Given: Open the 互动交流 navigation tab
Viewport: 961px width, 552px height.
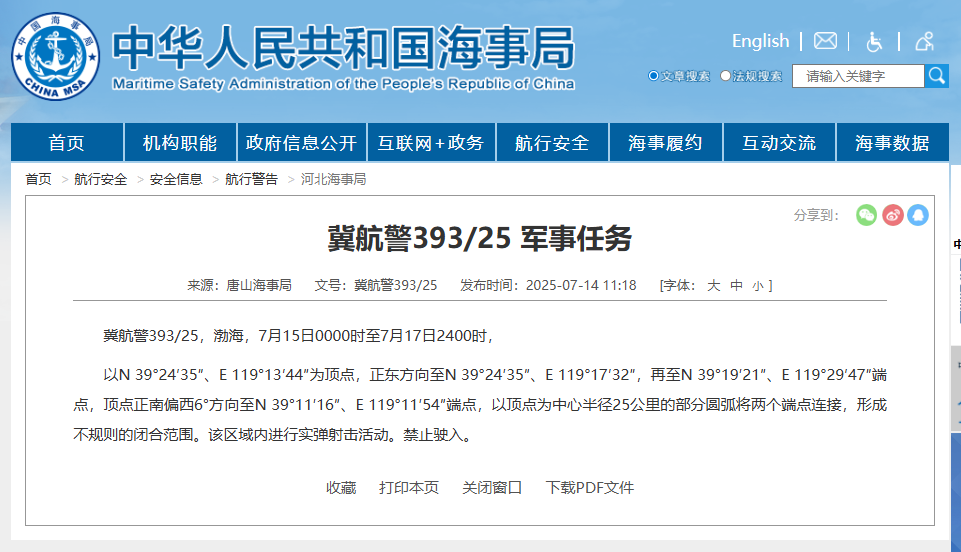Looking at the screenshot, I should pyautogui.click(x=779, y=142).
